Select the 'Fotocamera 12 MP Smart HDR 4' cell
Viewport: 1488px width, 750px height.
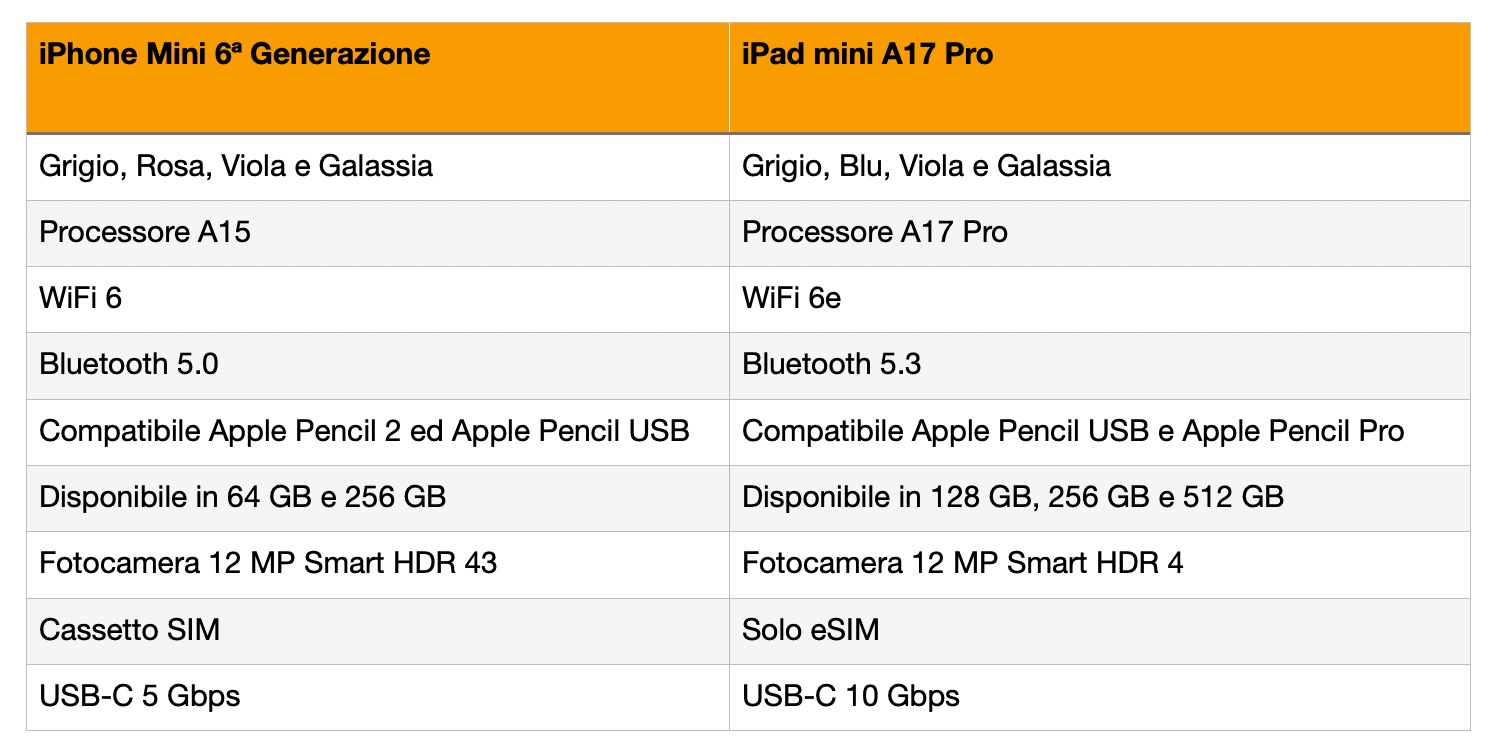point(963,563)
